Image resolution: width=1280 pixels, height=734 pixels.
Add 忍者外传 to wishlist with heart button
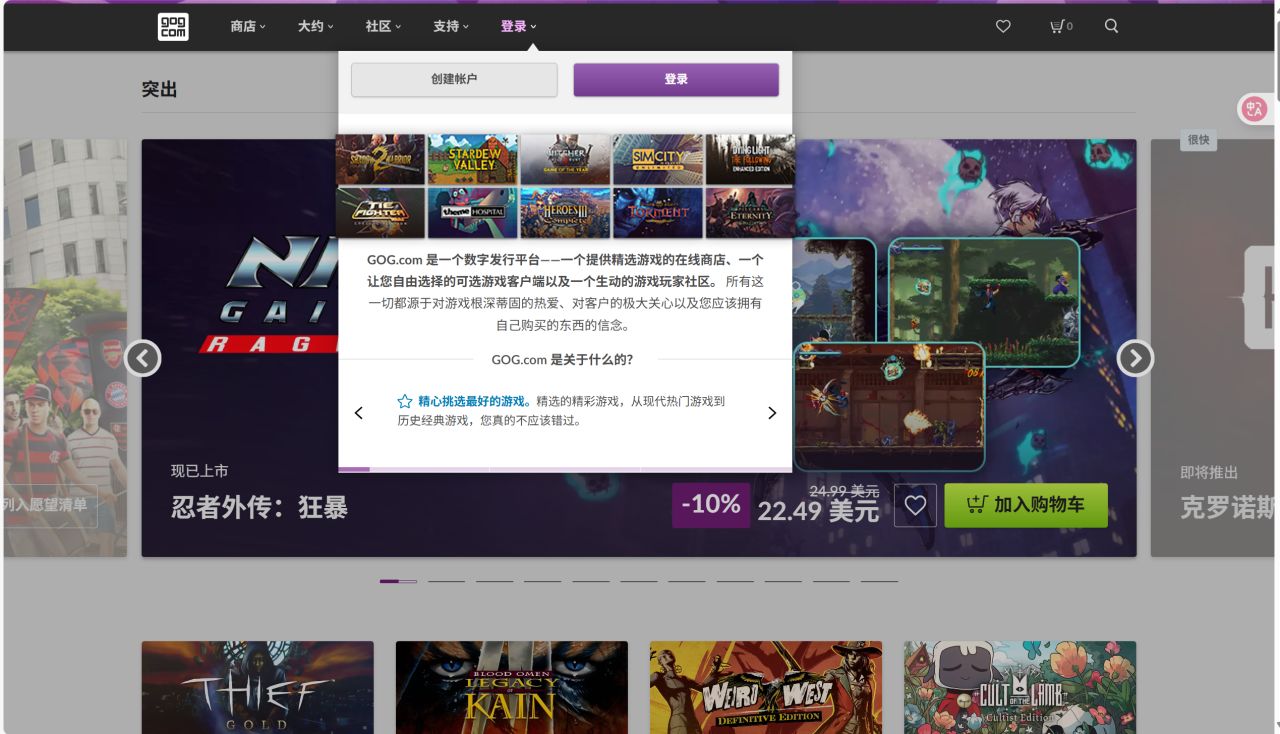tap(915, 506)
